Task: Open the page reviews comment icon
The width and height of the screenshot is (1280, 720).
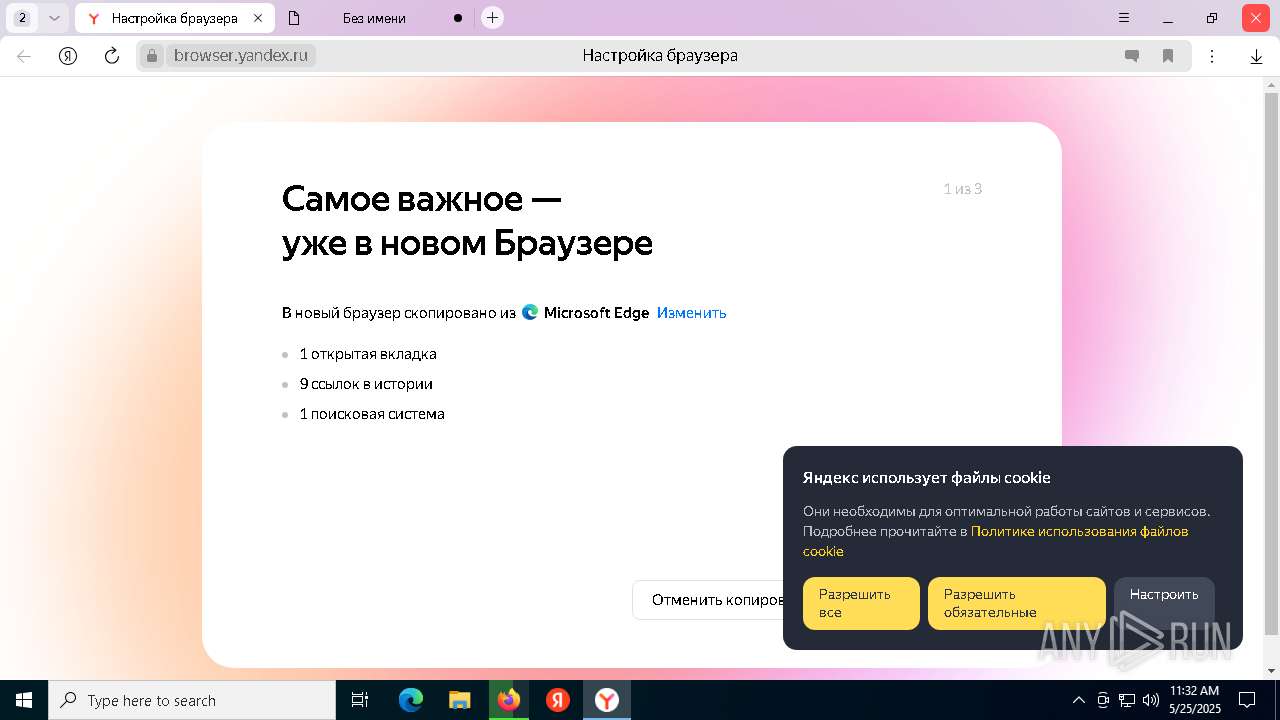Action: 1132,56
